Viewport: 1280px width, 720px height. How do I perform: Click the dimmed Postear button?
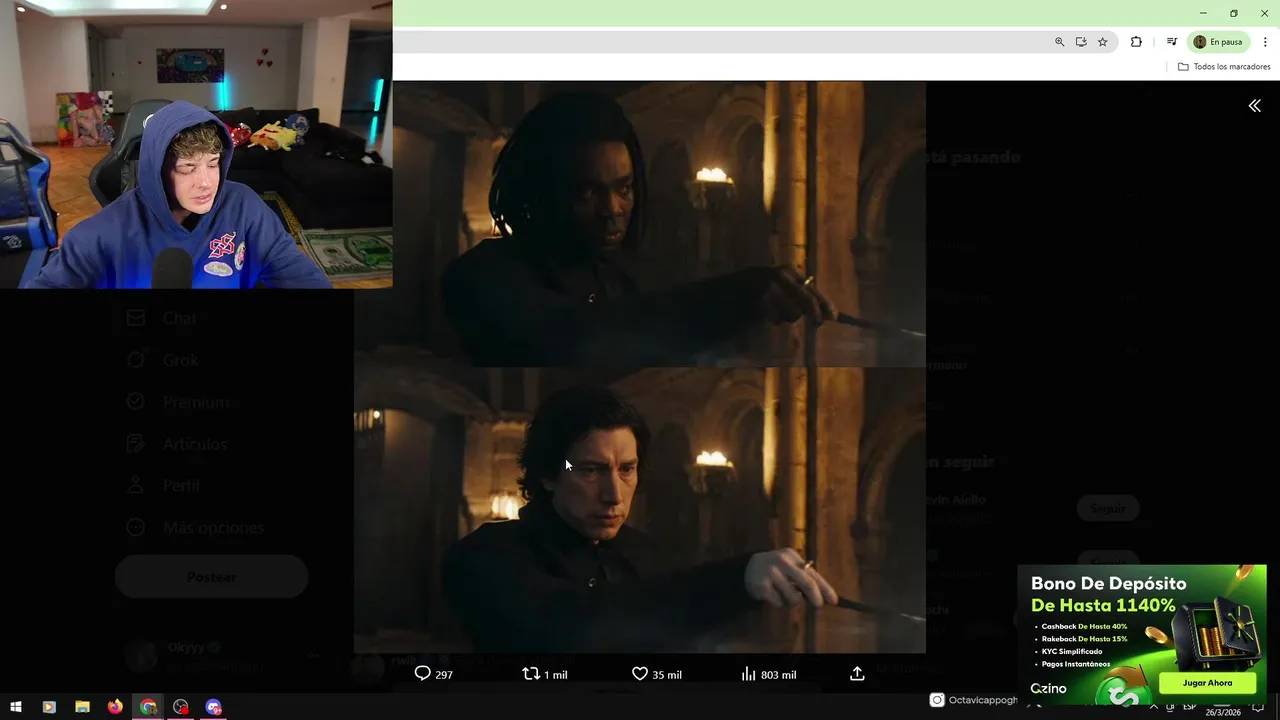click(x=211, y=577)
